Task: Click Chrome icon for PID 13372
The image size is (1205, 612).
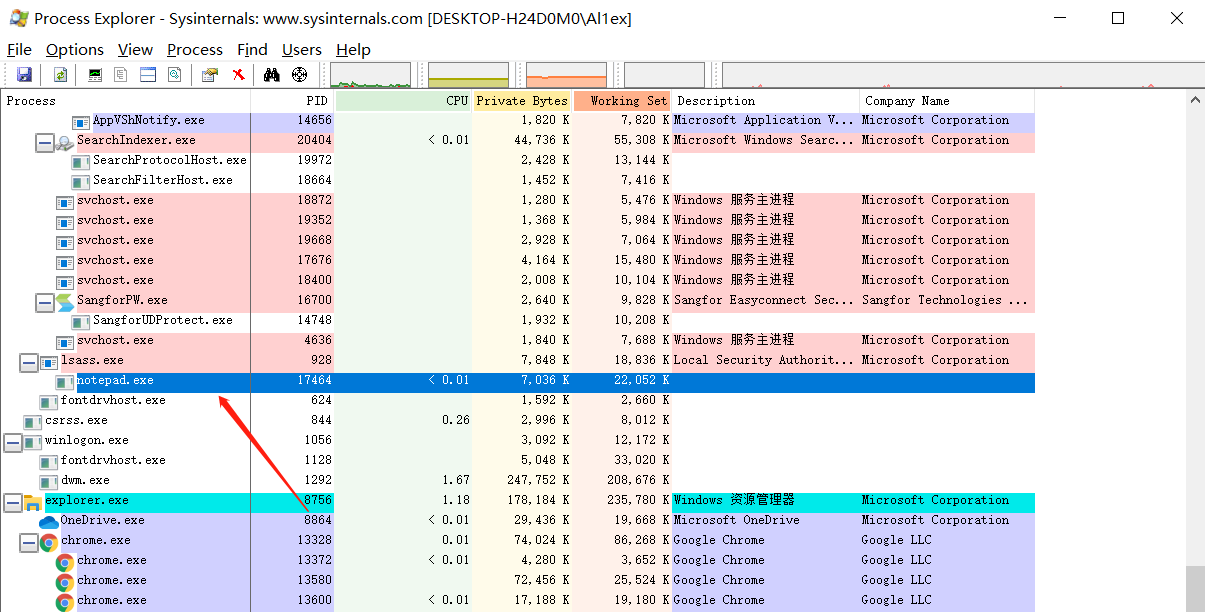Action: pos(64,561)
